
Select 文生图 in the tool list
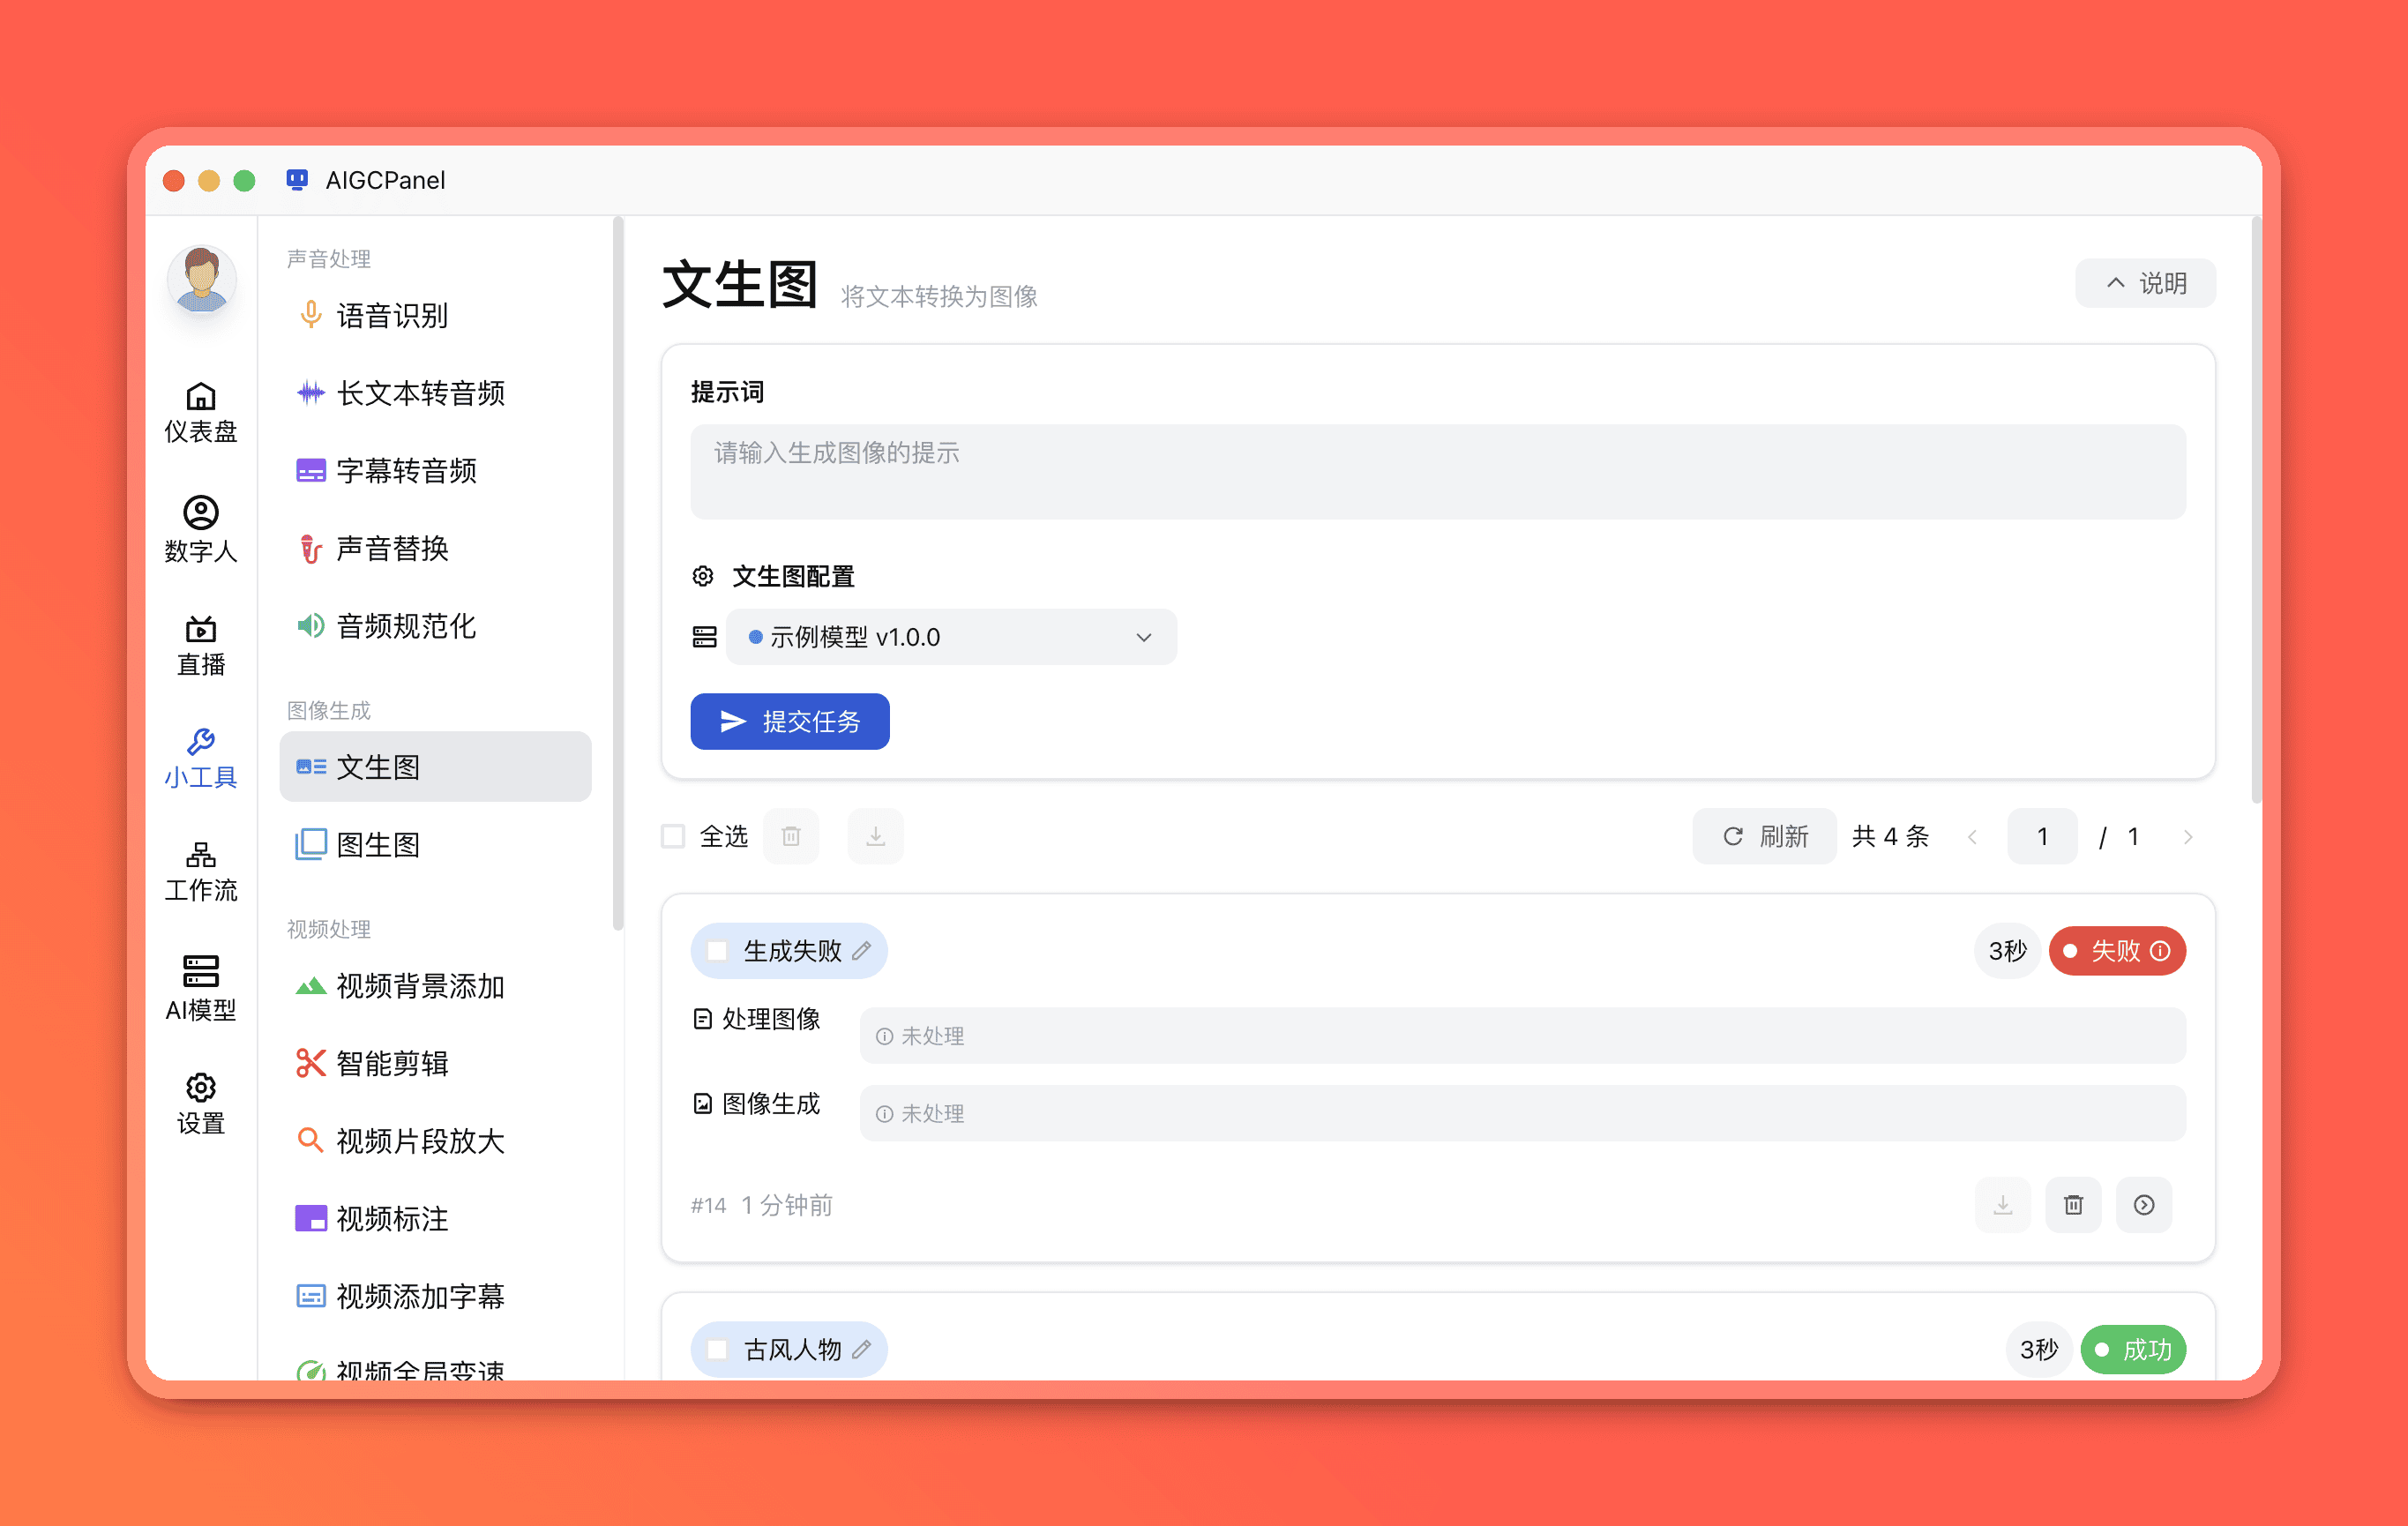click(x=435, y=767)
